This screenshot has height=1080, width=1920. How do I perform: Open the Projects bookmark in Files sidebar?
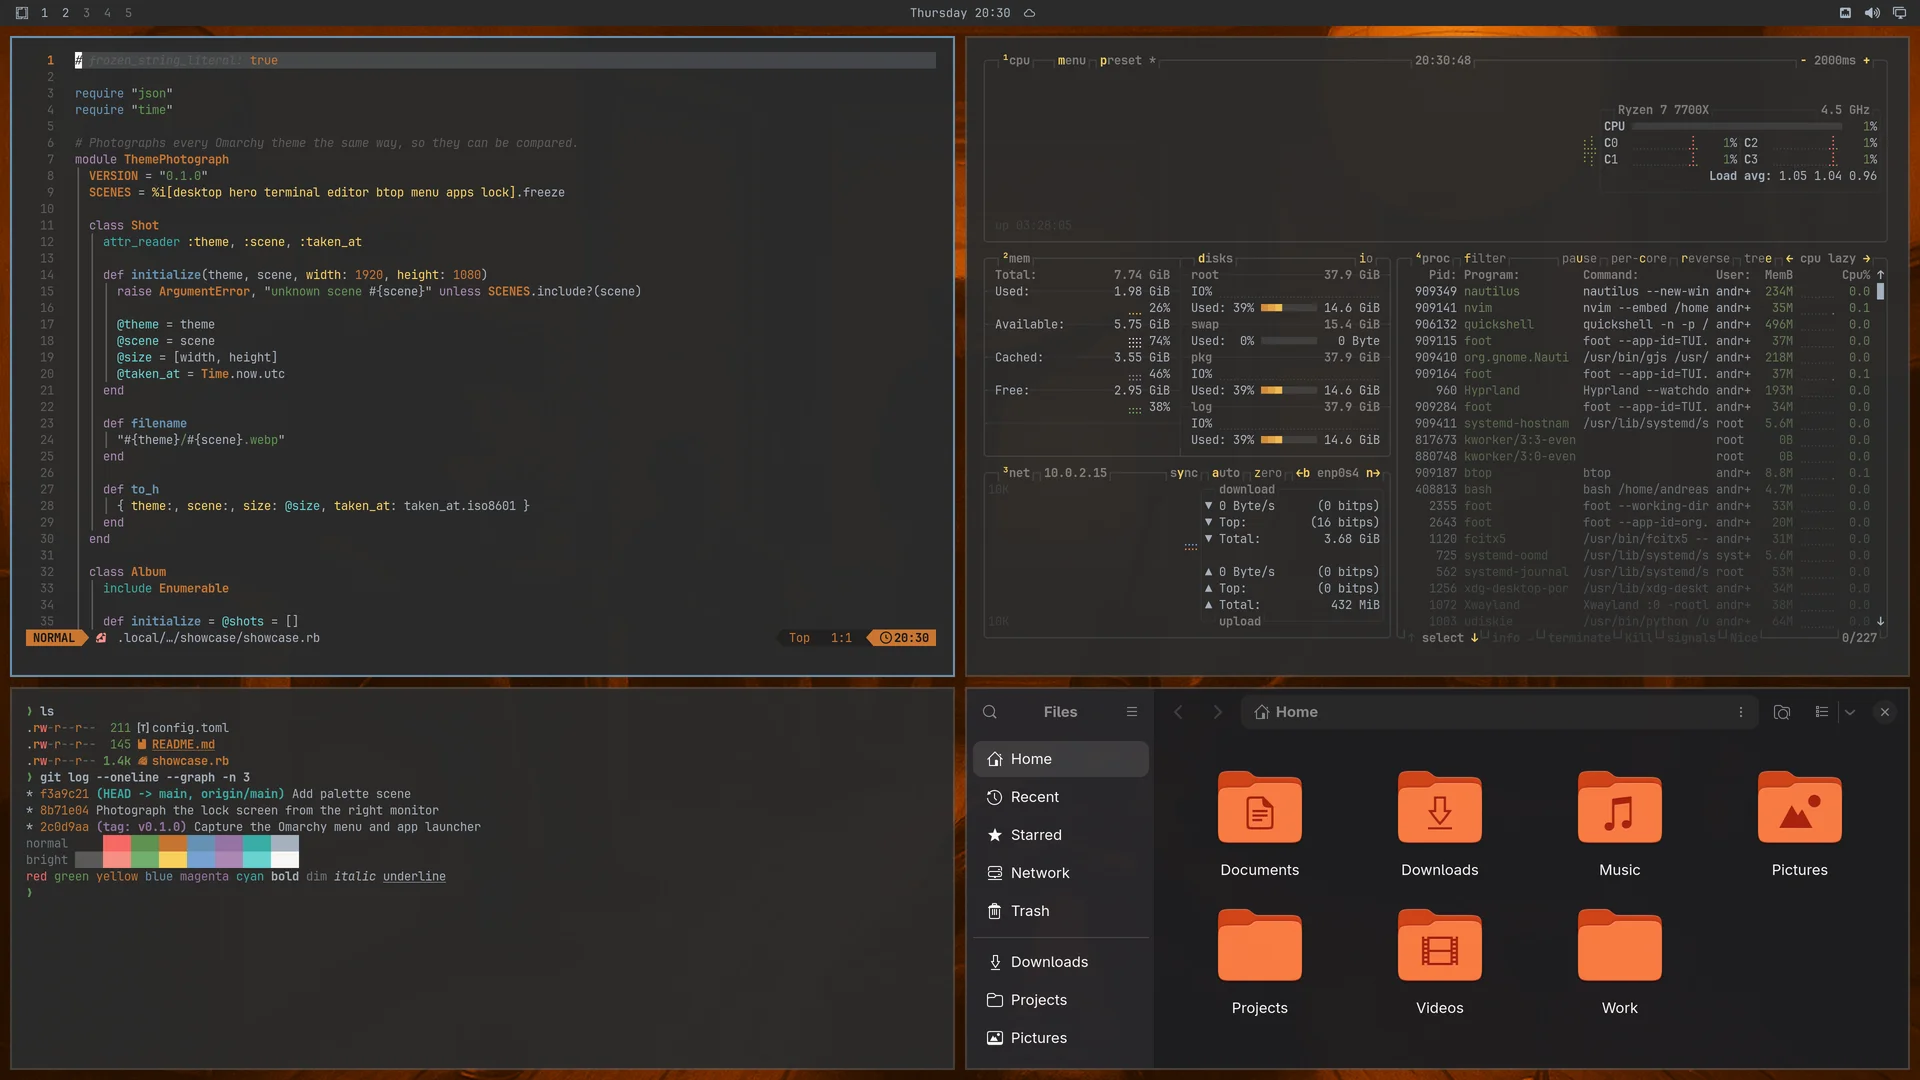[1061, 1000]
